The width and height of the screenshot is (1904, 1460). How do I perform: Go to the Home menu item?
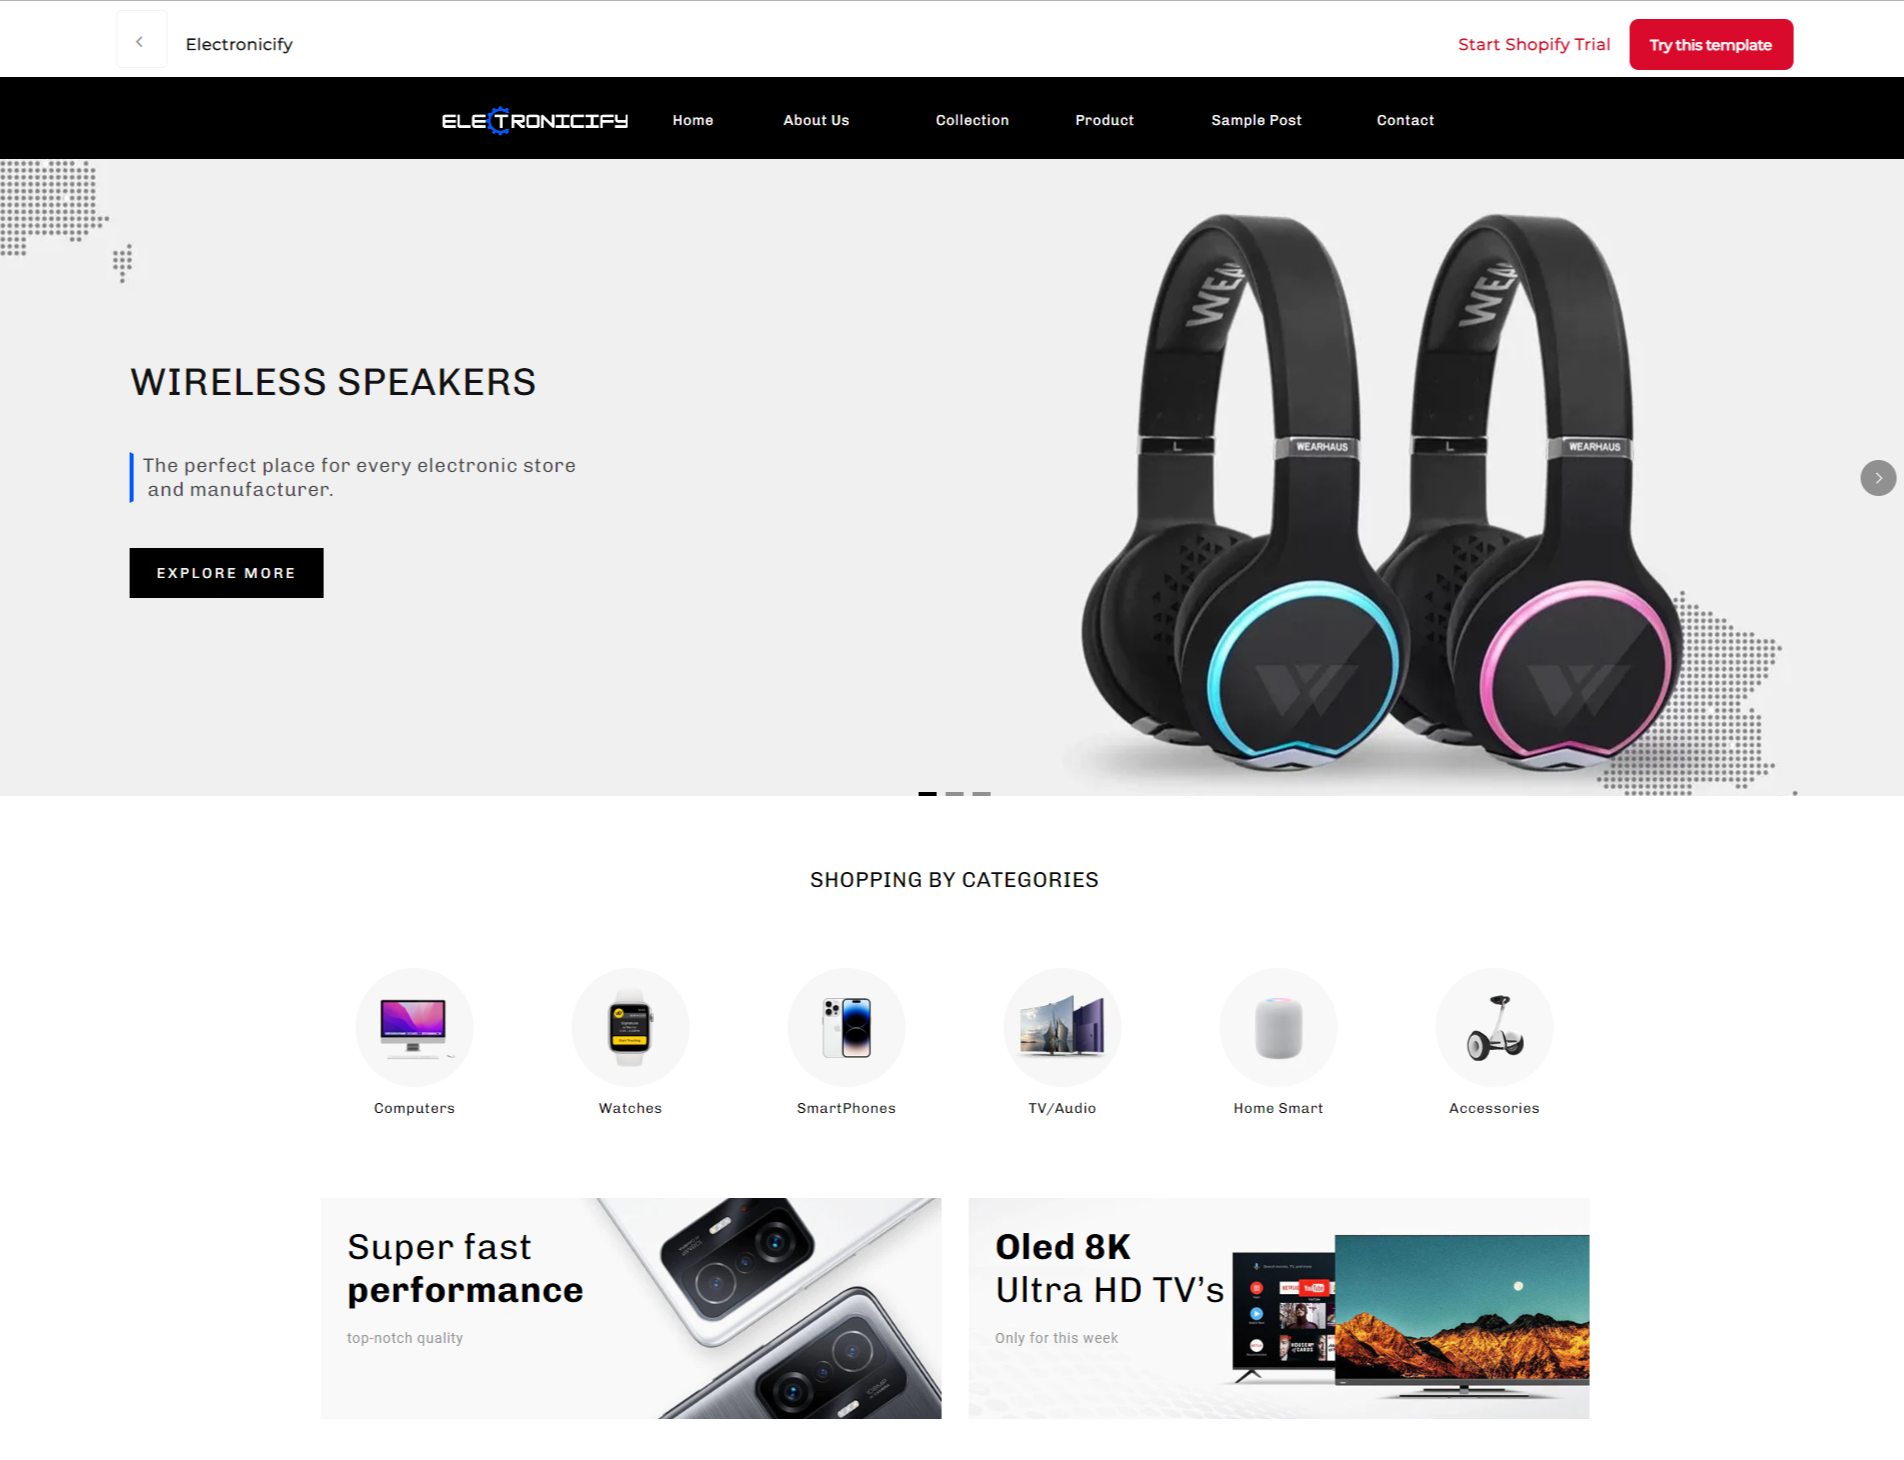click(x=692, y=120)
